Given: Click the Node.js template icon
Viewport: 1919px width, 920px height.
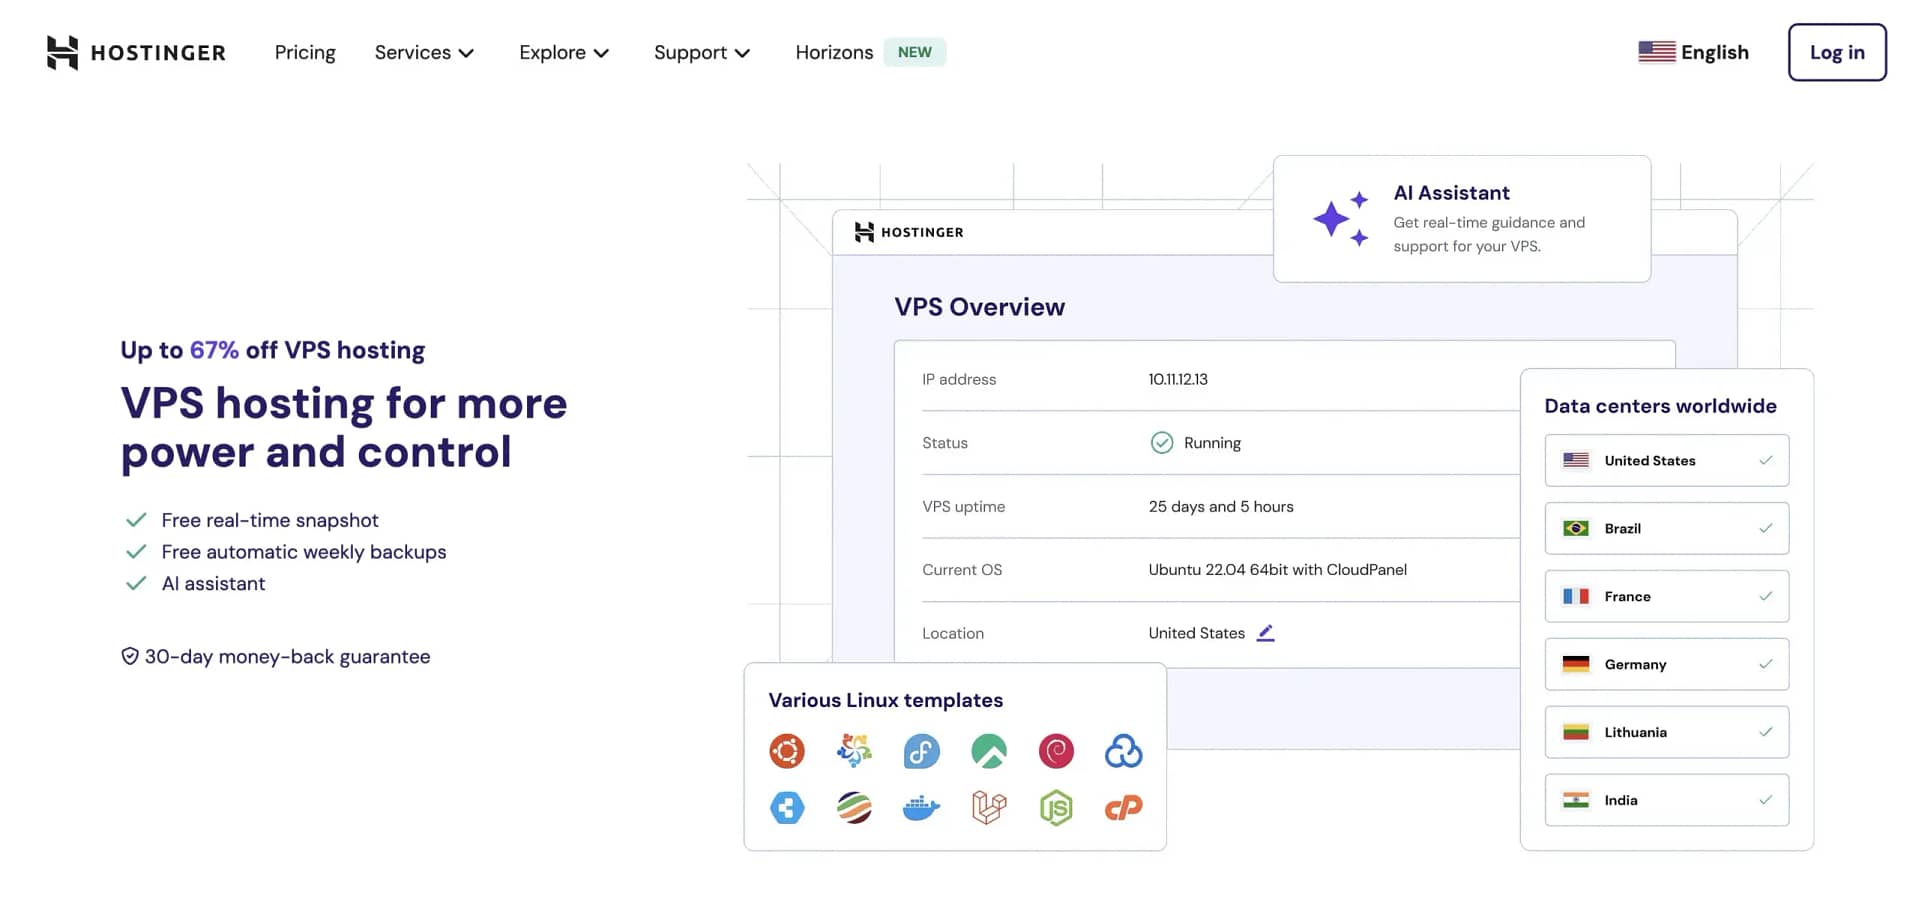Looking at the screenshot, I should coord(1056,807).
